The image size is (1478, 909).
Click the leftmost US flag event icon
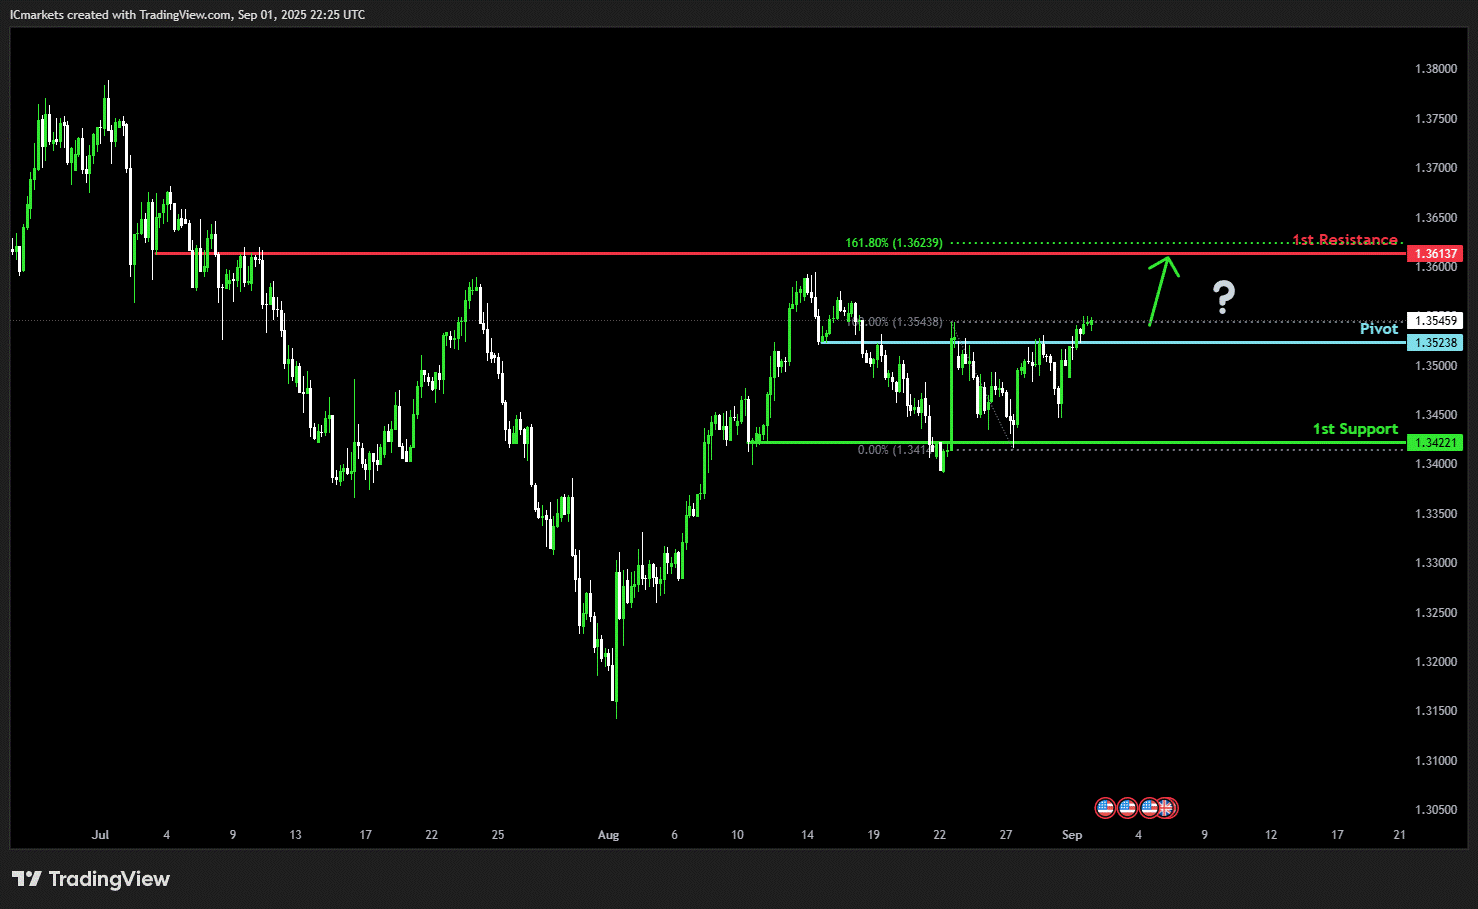point(1105,807)
